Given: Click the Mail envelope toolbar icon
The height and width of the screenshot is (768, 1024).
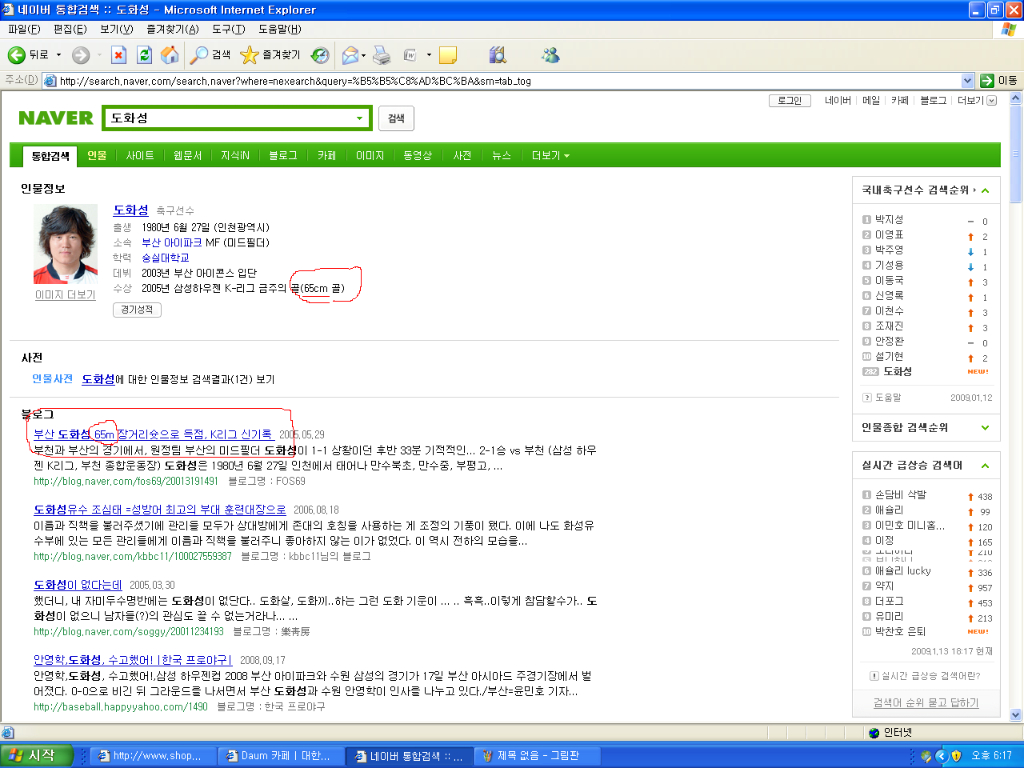Looking at the screenshot, I should point(350,55).
